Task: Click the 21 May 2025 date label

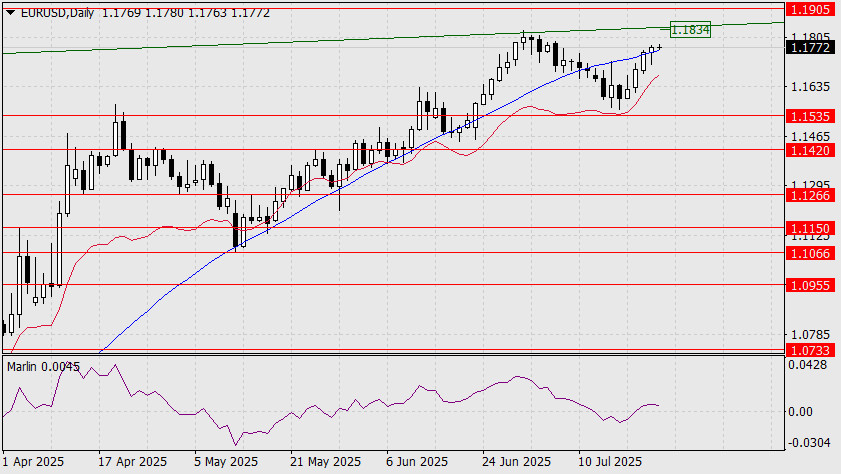Action: [325, 462]
